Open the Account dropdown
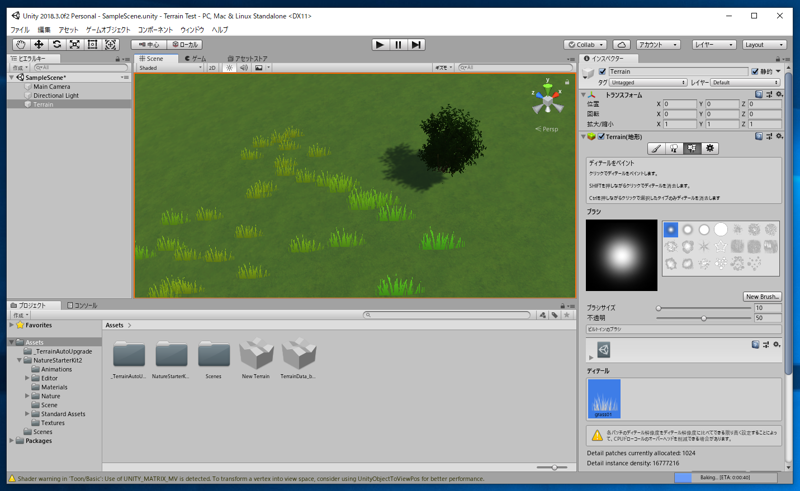The image size is (800, 491). [x=658, y=44]
